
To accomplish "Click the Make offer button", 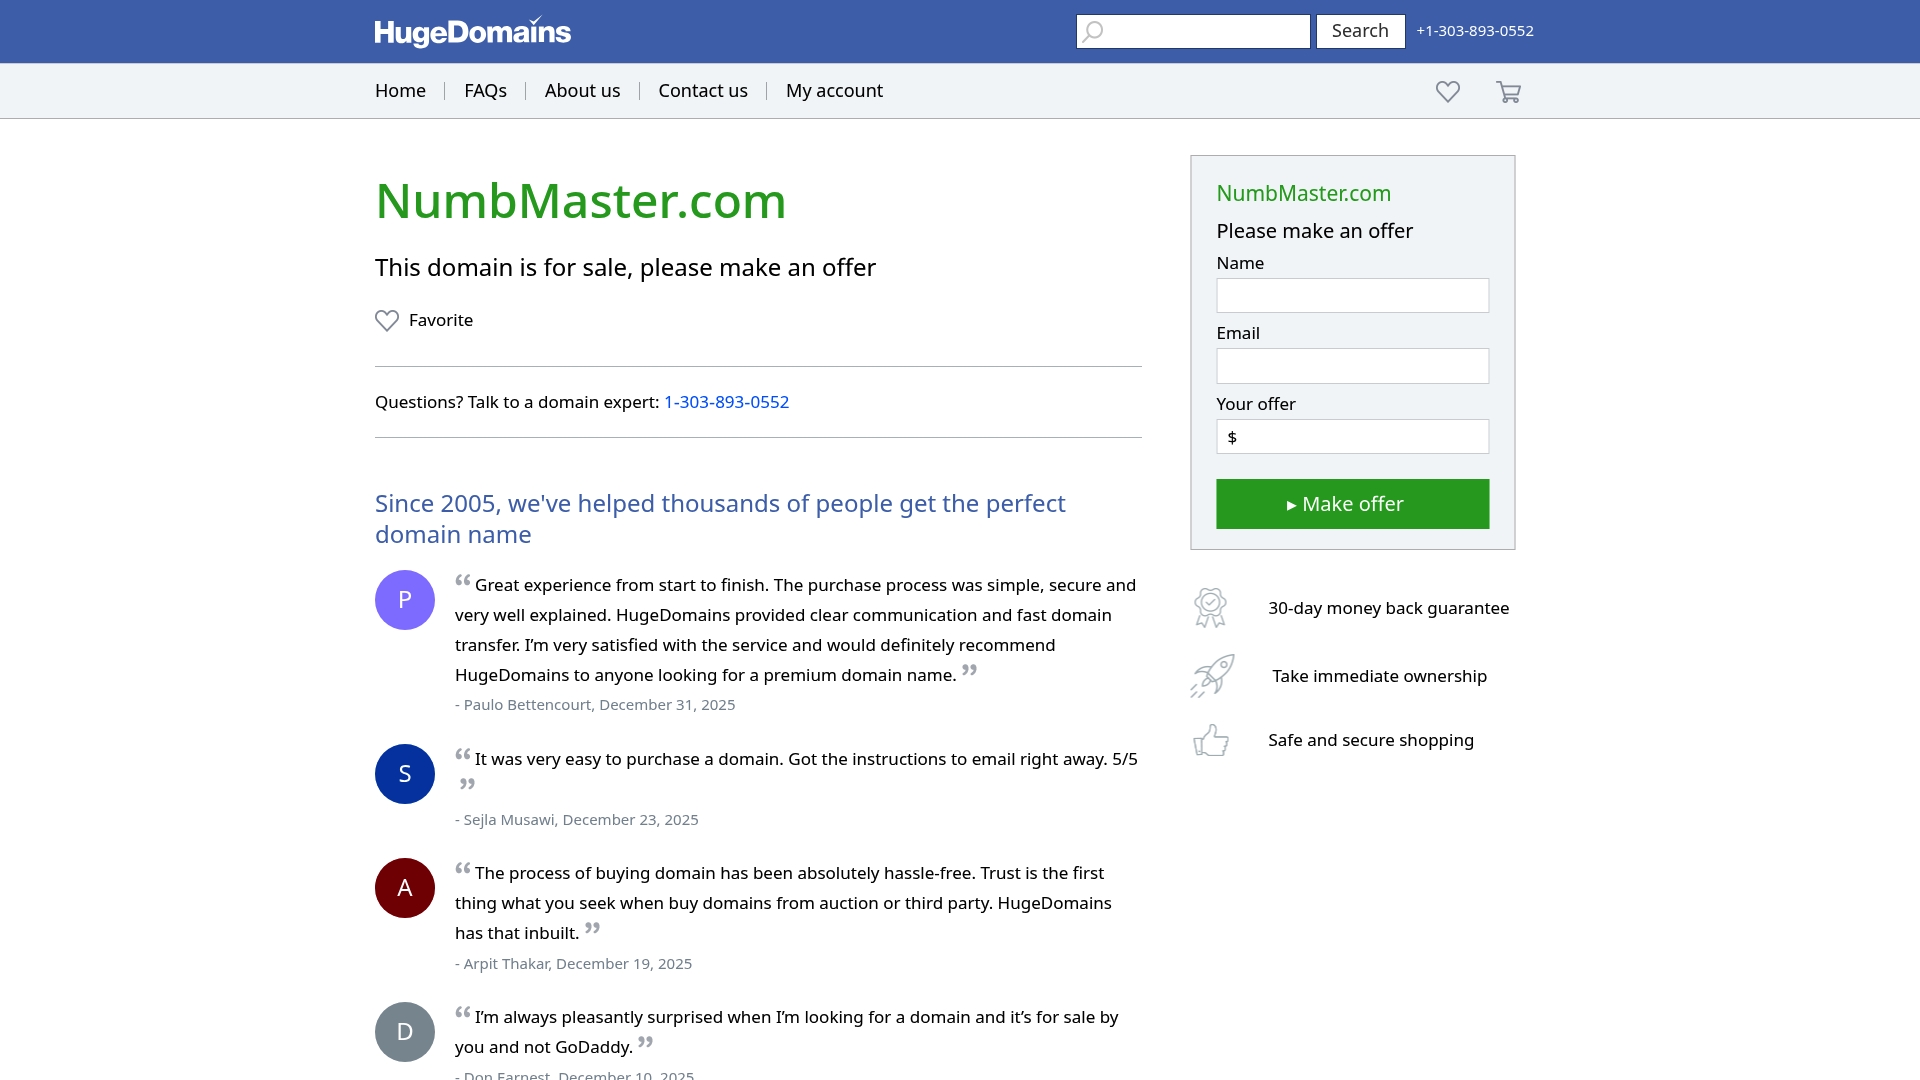I will (x=1352, y=504).
